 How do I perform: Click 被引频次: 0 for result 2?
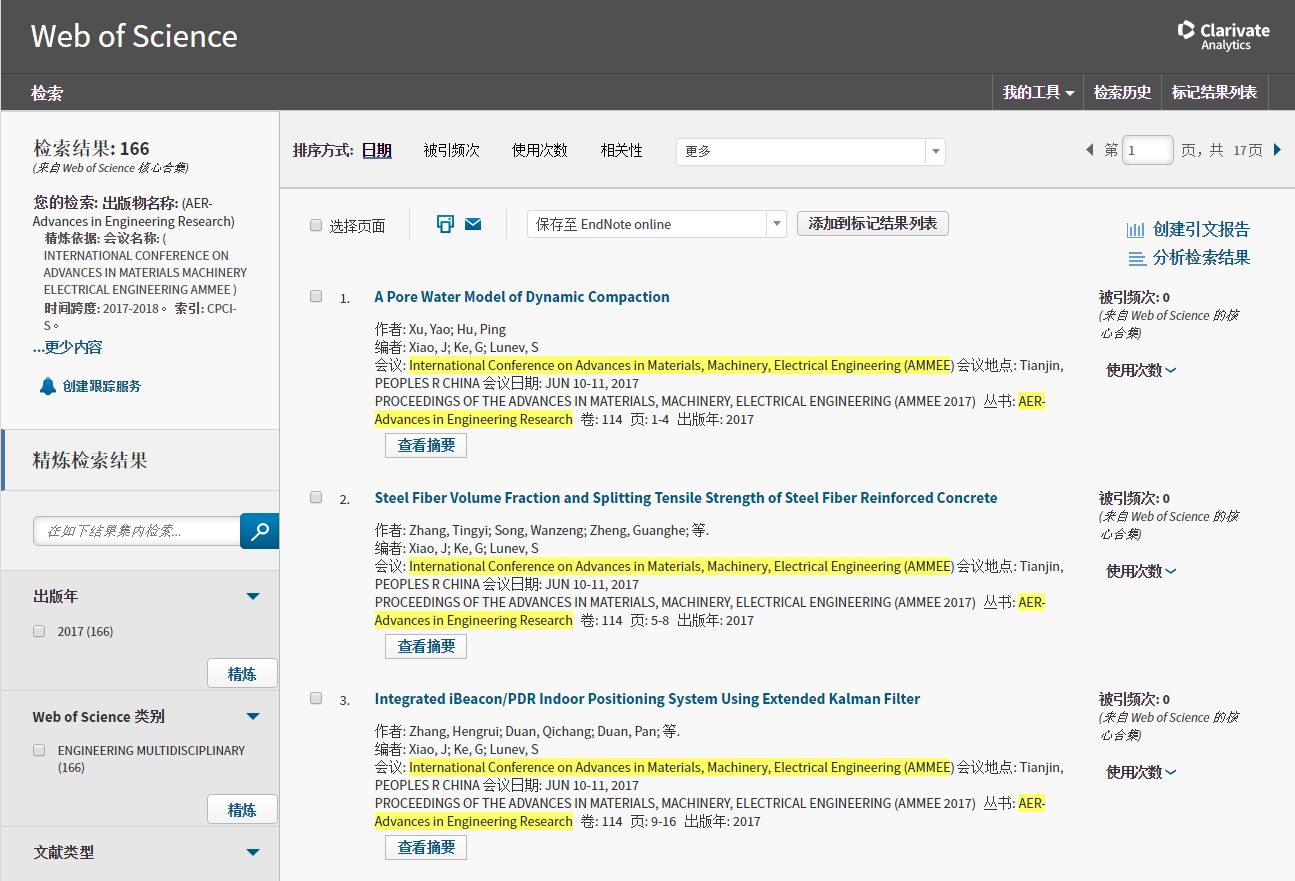[x=1134, y=498]
